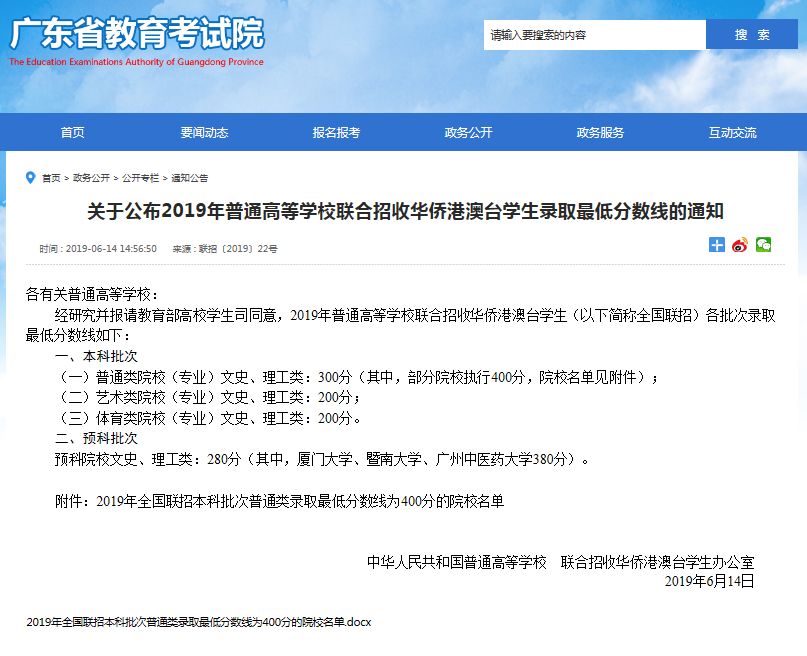The height and width of the screenshot is (656, 807).
Task: Click the 附件 line about 400分院校名单
Action: (x=279, y=501)
